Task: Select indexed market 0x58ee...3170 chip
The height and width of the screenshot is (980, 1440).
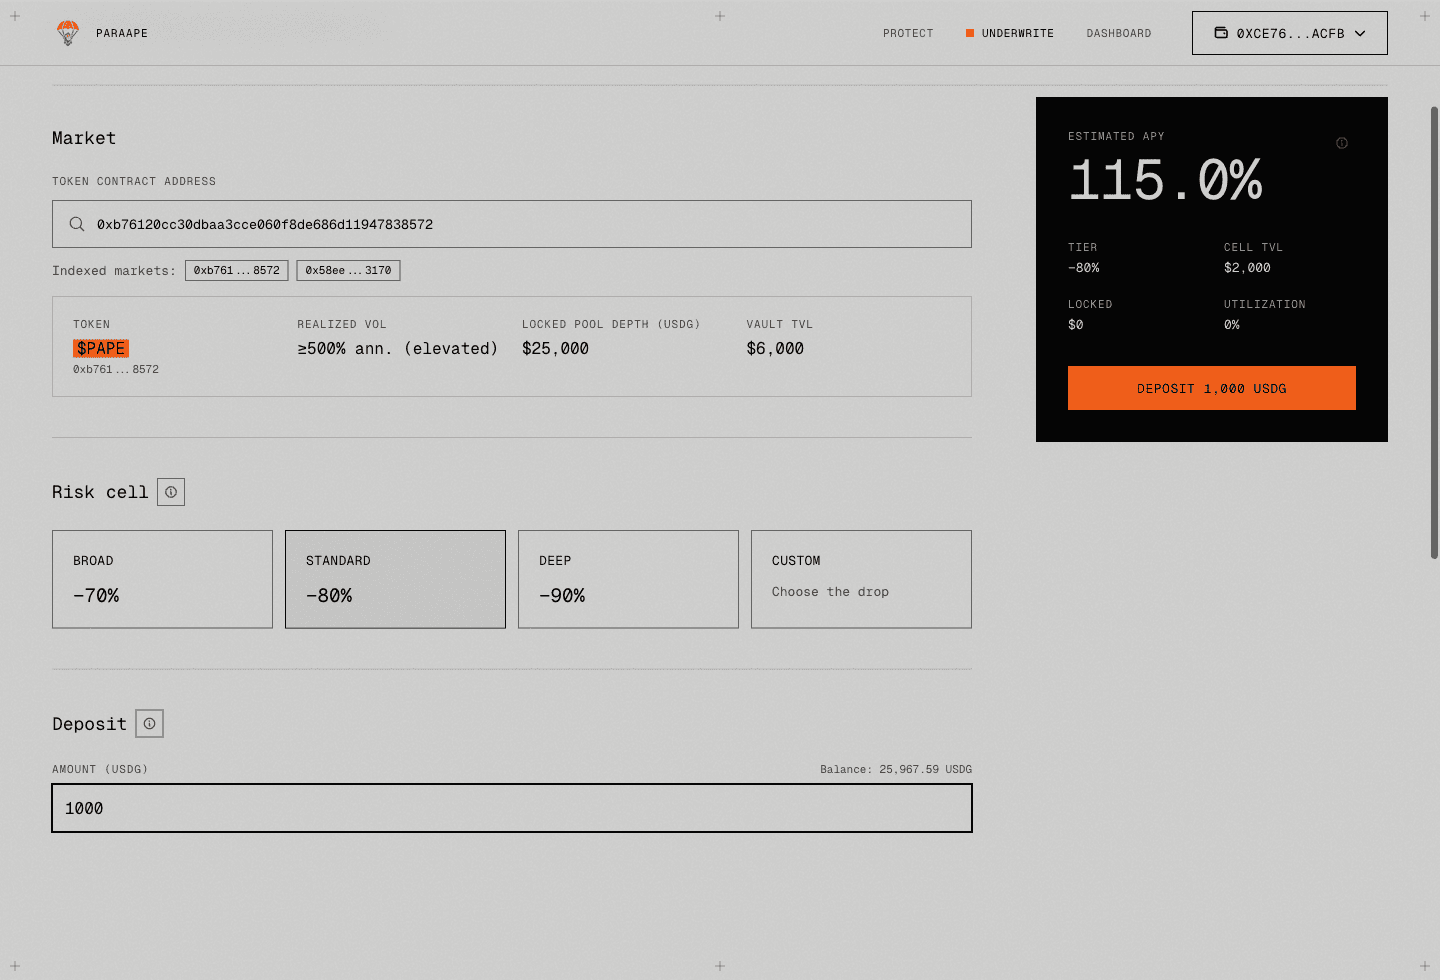Action: point(348,270)
